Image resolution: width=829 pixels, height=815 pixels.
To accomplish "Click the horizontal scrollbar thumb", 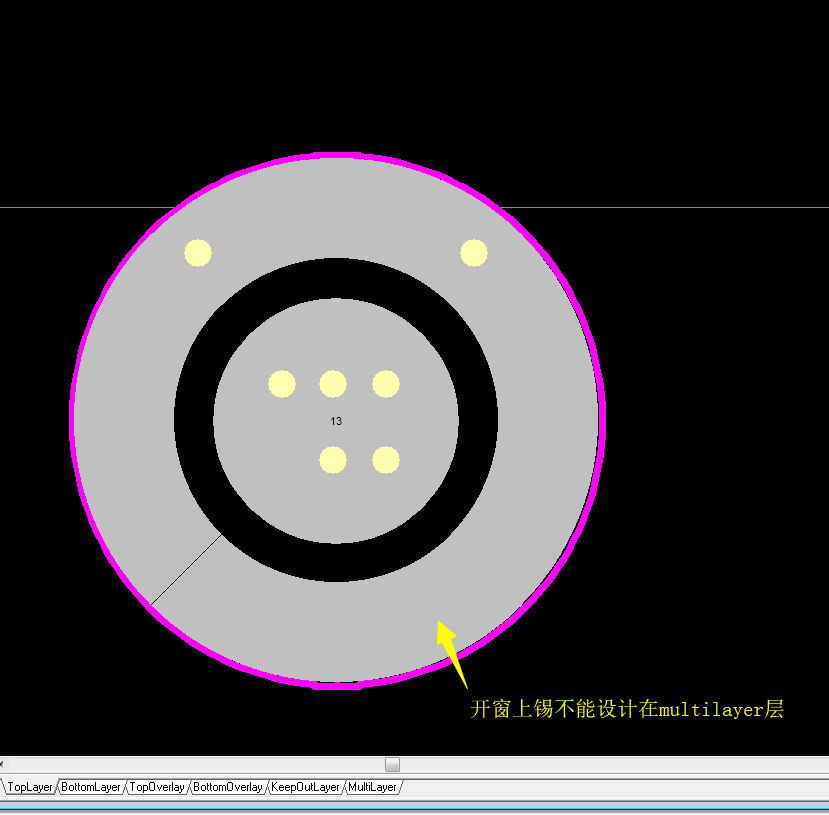I will (392, 764).
